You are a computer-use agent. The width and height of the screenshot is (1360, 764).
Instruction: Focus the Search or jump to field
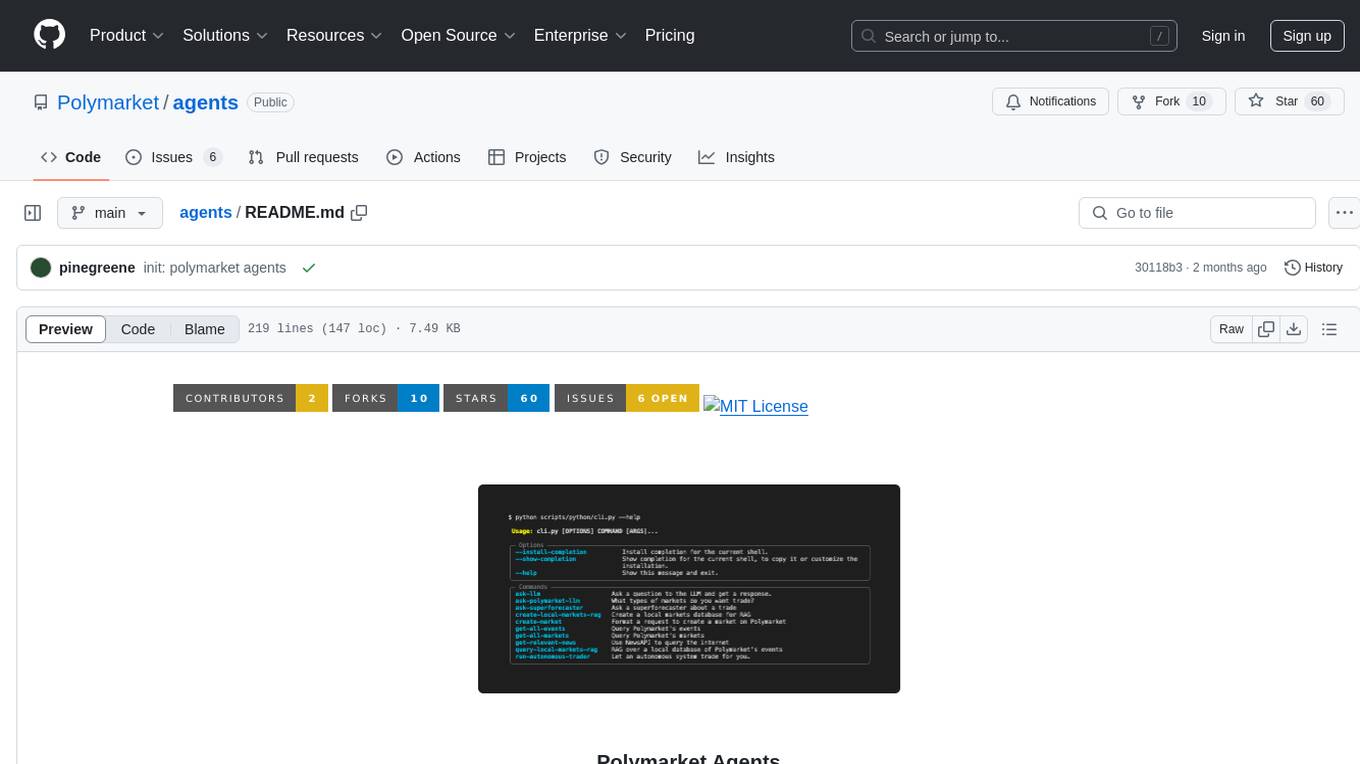1014,36
